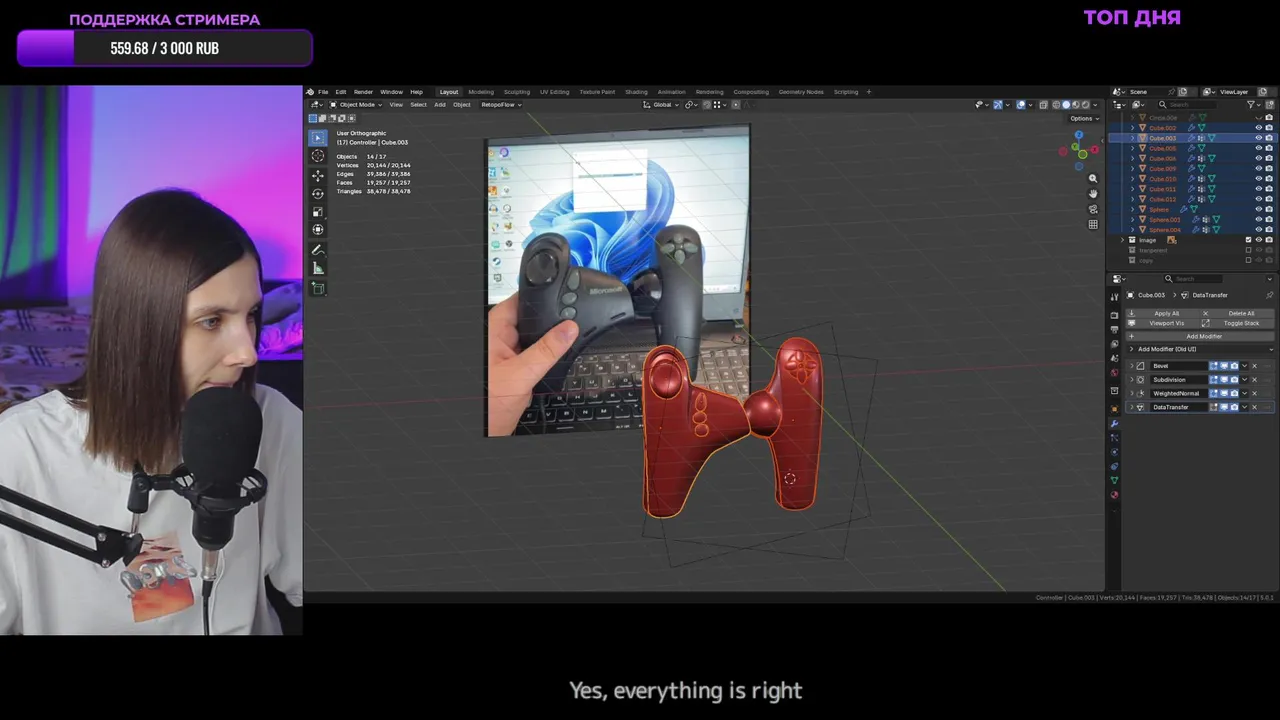Open the Global transform orientation dropdown
1280x720 pixels.
661,104
